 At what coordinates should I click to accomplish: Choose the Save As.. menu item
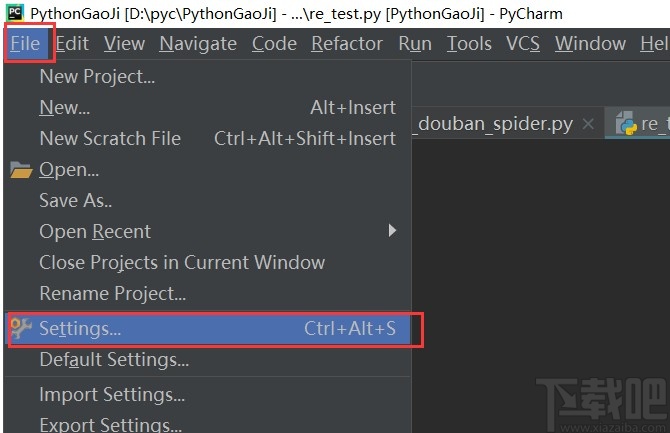pos(76,200)
